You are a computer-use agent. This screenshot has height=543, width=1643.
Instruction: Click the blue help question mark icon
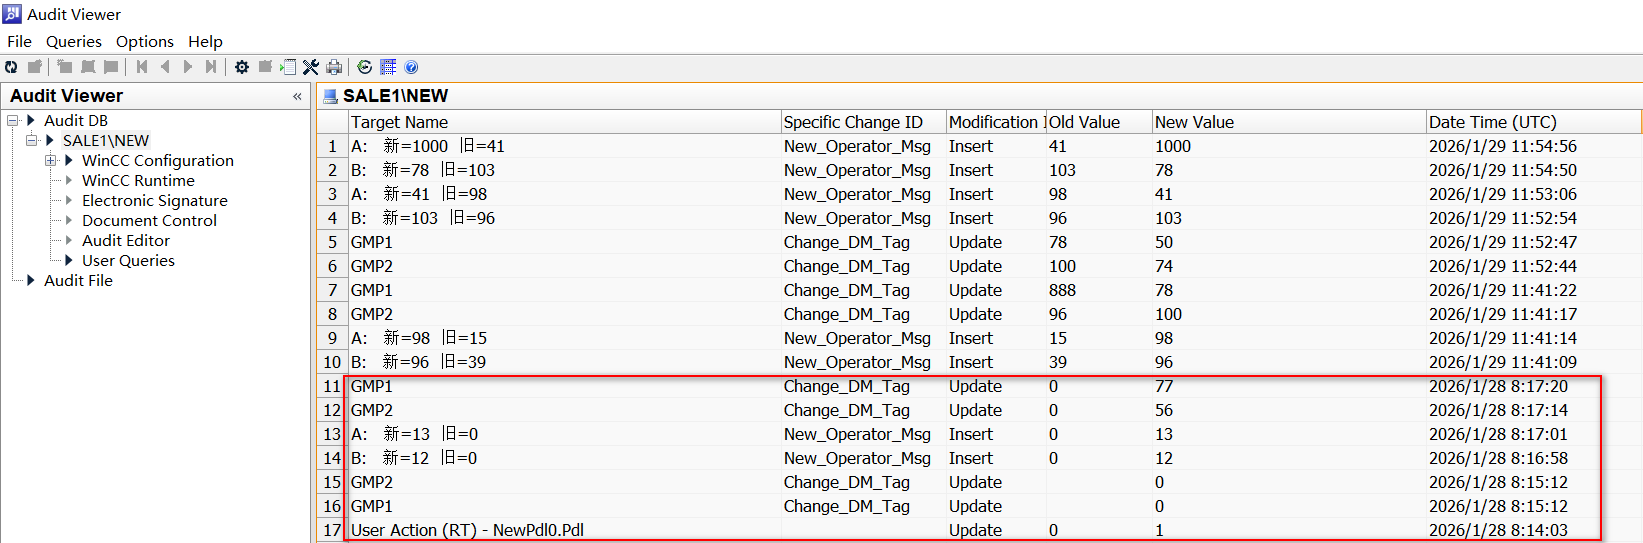[411, 67]
